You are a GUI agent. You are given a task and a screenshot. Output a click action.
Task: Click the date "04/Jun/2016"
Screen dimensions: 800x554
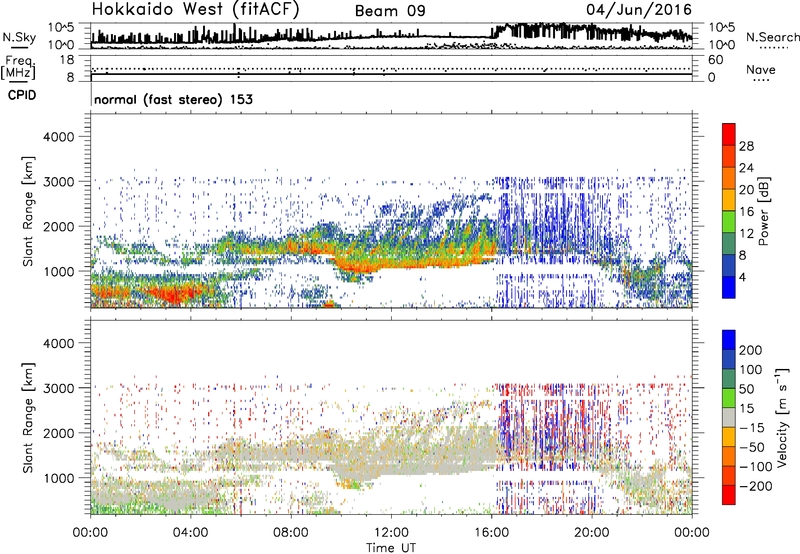[x=639, y=10]
